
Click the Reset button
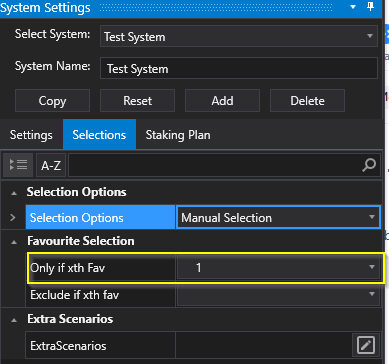pos(137,100)
